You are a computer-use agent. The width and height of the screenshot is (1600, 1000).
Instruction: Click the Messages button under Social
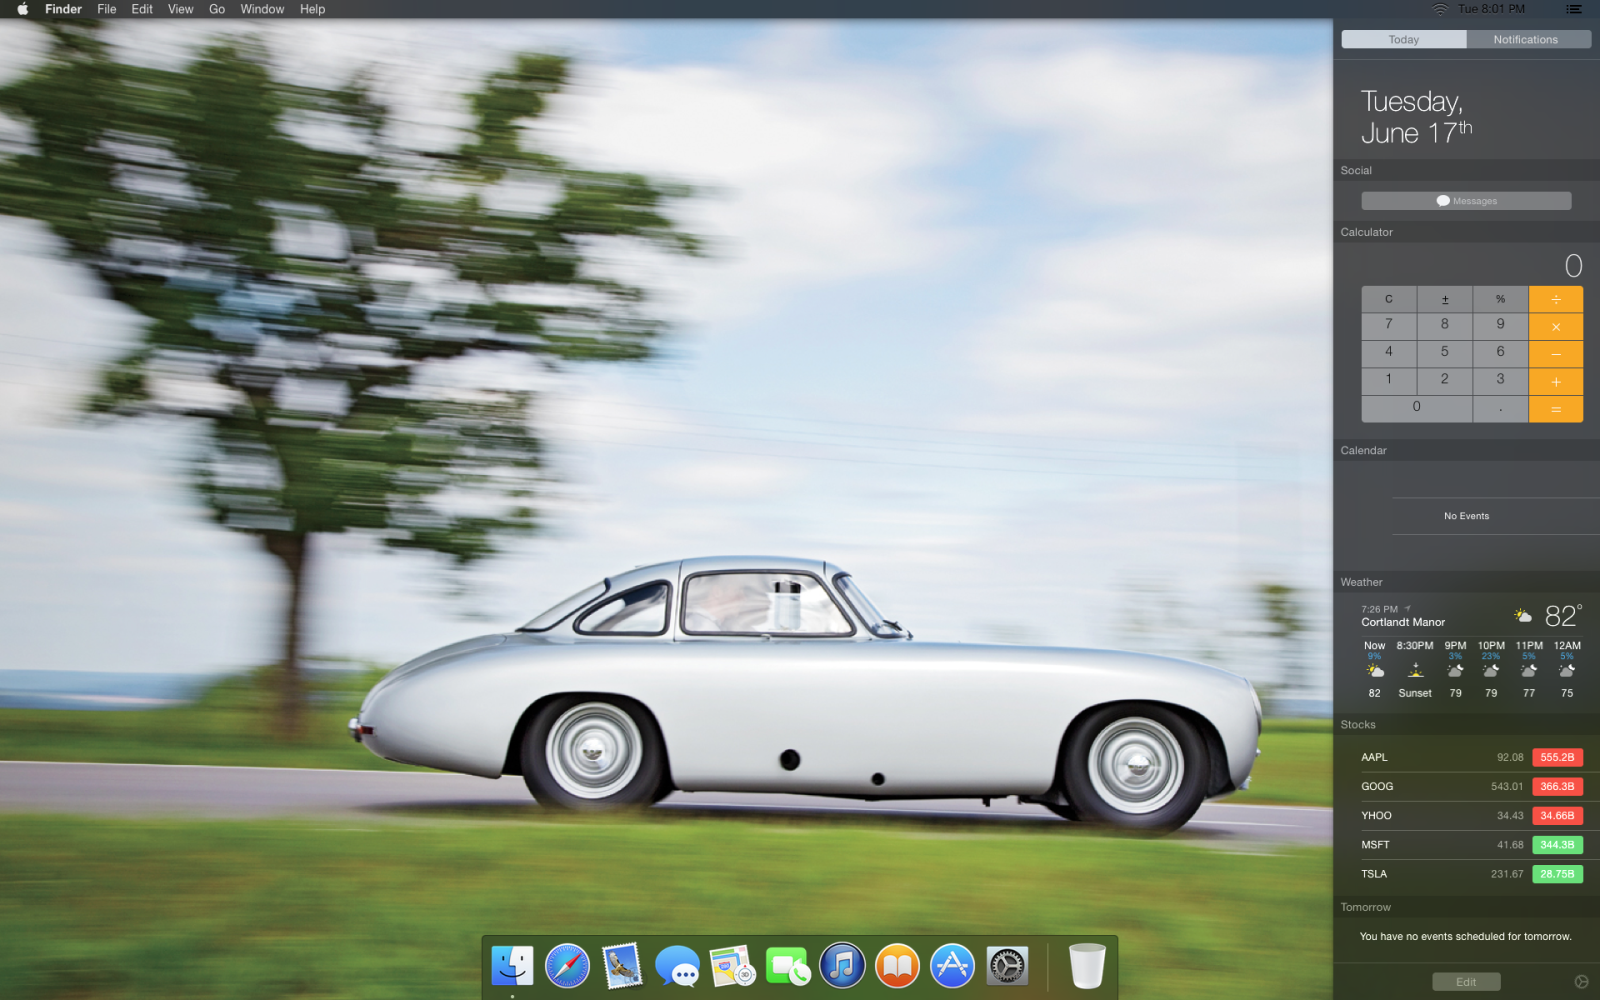point(1466,201)
